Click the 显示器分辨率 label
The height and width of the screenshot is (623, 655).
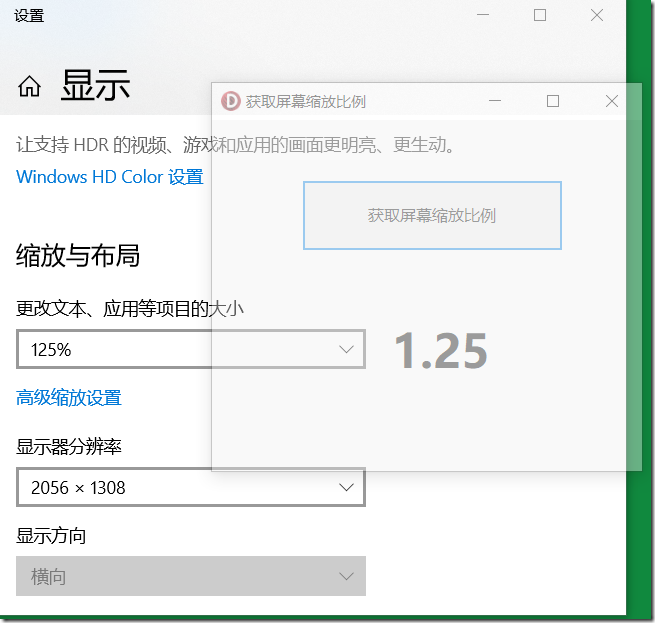pyautogui.click(x=69, y=447)
